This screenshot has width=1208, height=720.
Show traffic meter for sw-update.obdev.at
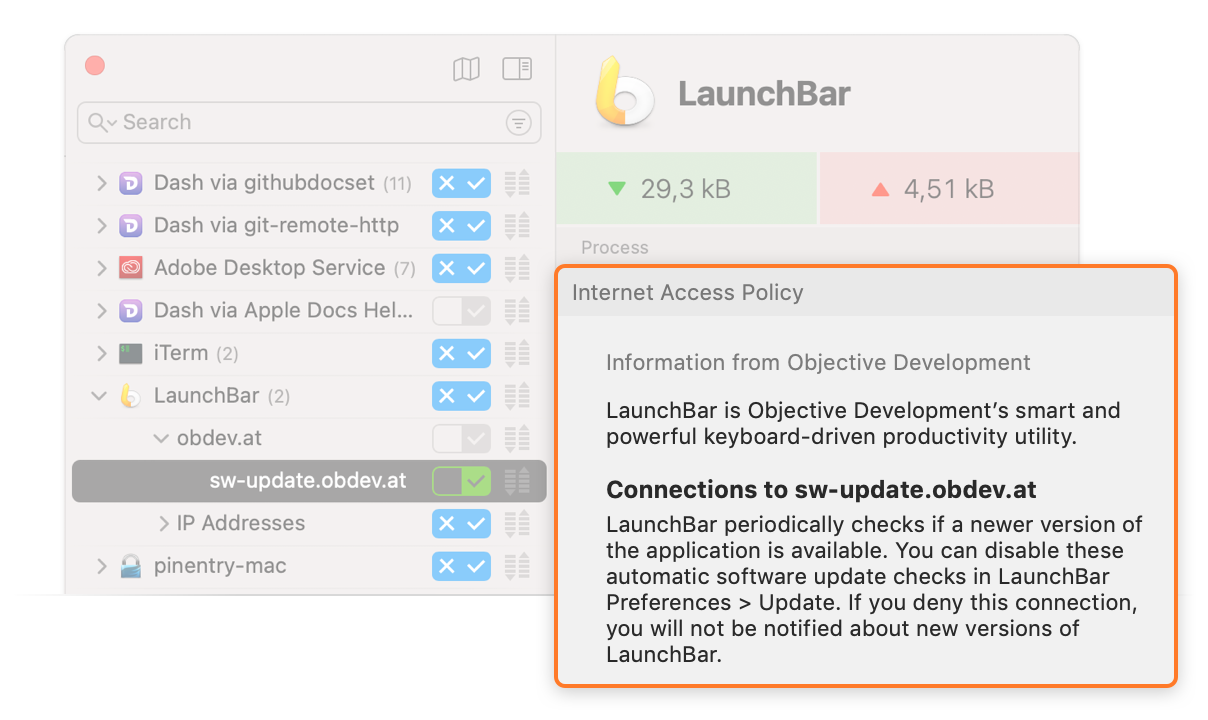(x=517, y=481)
